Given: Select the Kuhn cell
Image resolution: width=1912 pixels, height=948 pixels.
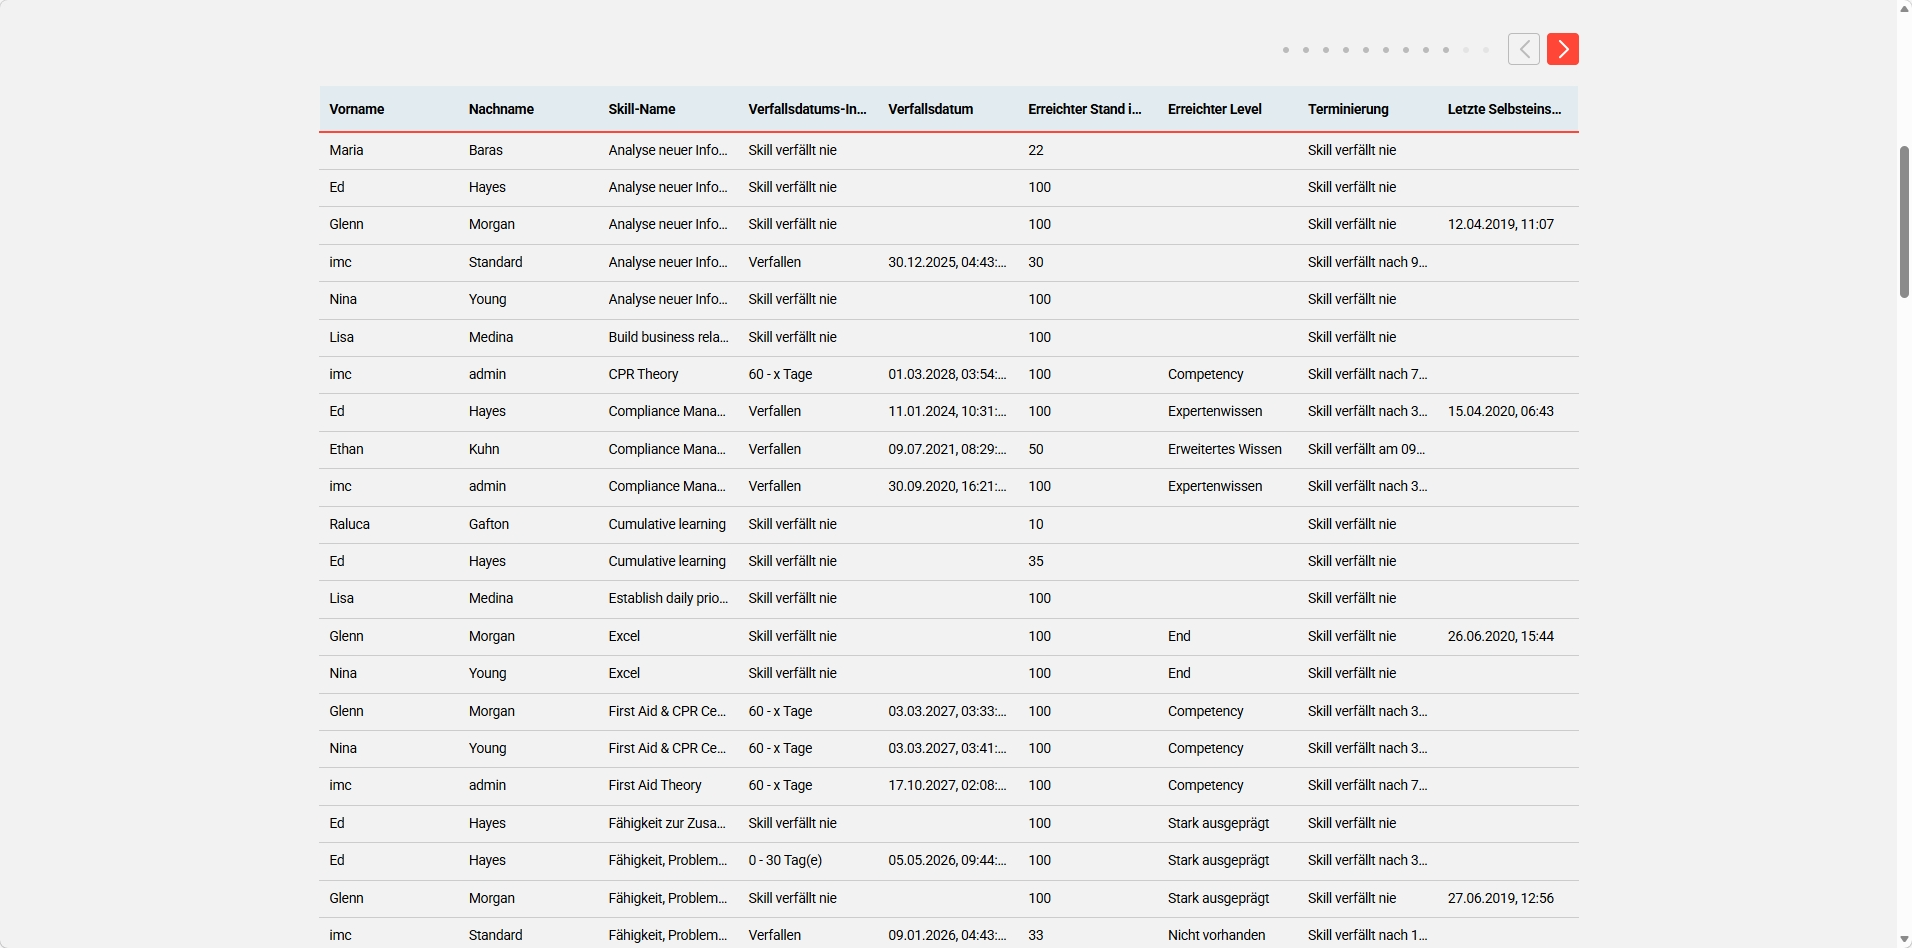Looking at the screenshot, I should (484, 449).
